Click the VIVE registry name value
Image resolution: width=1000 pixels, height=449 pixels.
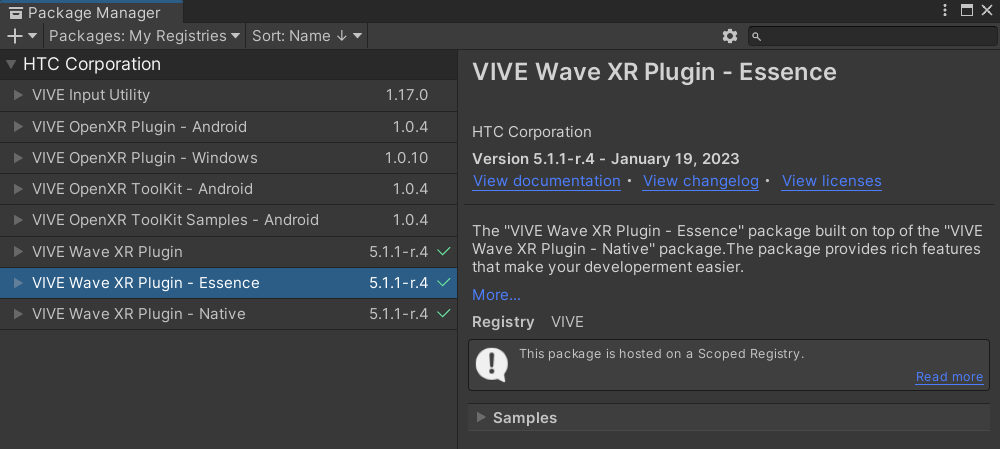(x=567, y=322)
